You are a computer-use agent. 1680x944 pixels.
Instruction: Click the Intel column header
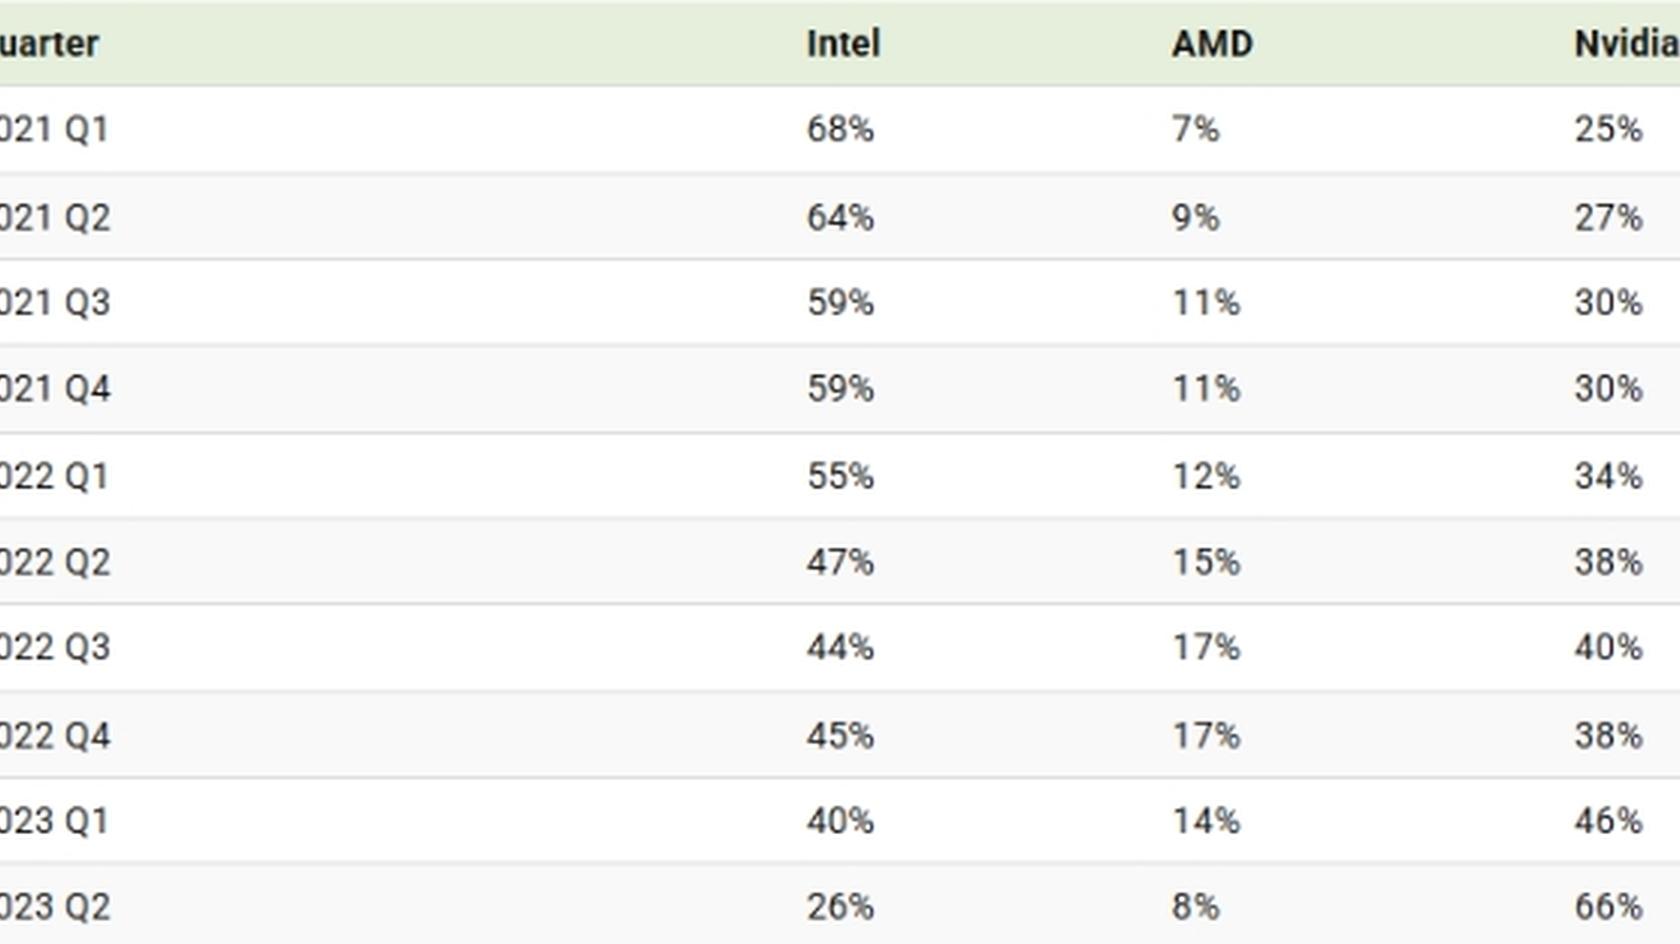point(843,44)
